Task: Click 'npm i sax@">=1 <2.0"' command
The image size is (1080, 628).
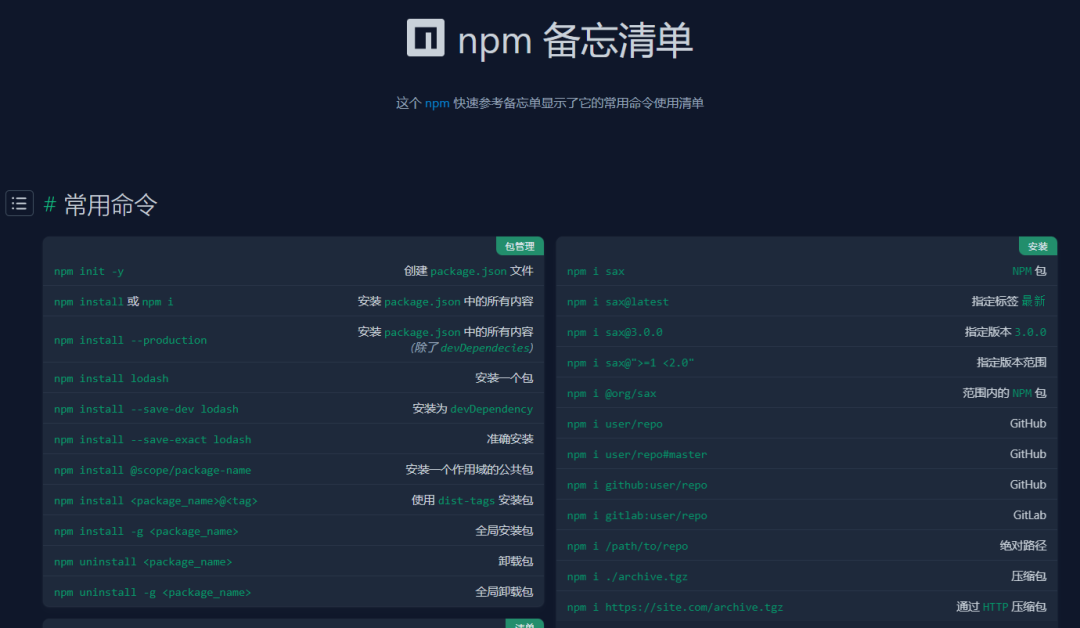Action: [x=630, y=363]
